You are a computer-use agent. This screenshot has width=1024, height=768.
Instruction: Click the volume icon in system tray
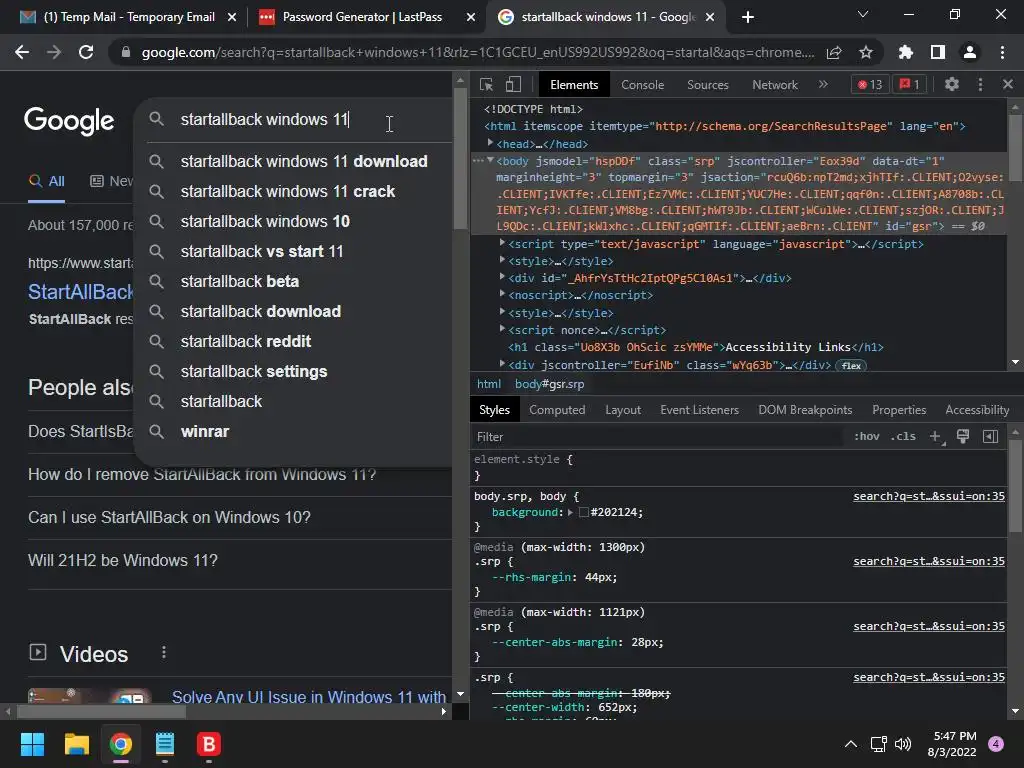[903, 744]
